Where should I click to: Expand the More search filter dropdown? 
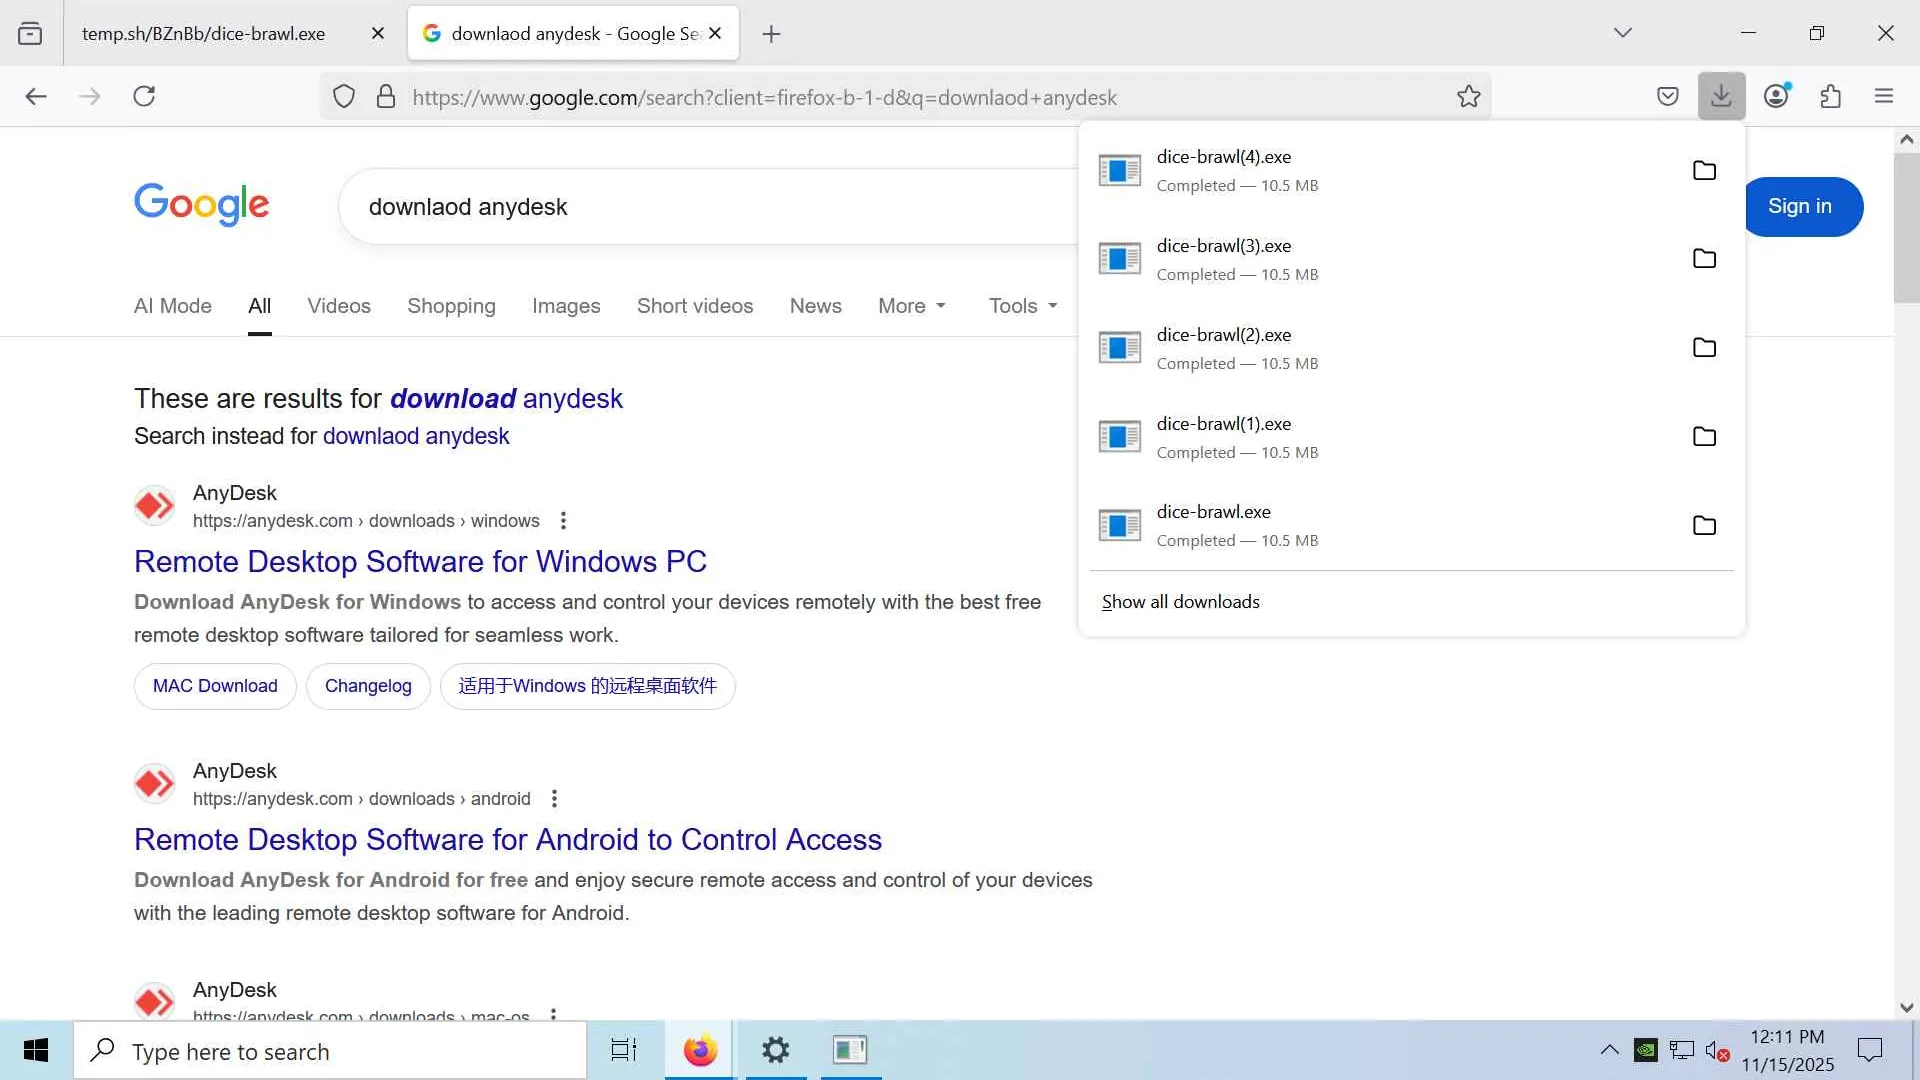click(911, 306)
